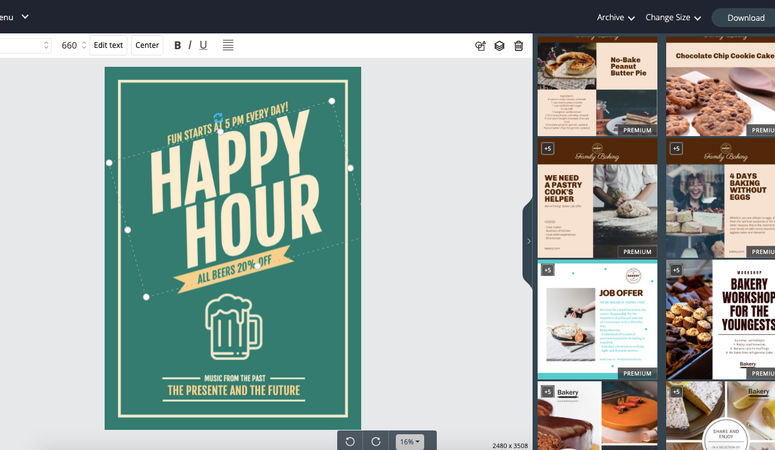
Task: Collapse the templates side panel arrow
Action: click(x=528, y=241)
